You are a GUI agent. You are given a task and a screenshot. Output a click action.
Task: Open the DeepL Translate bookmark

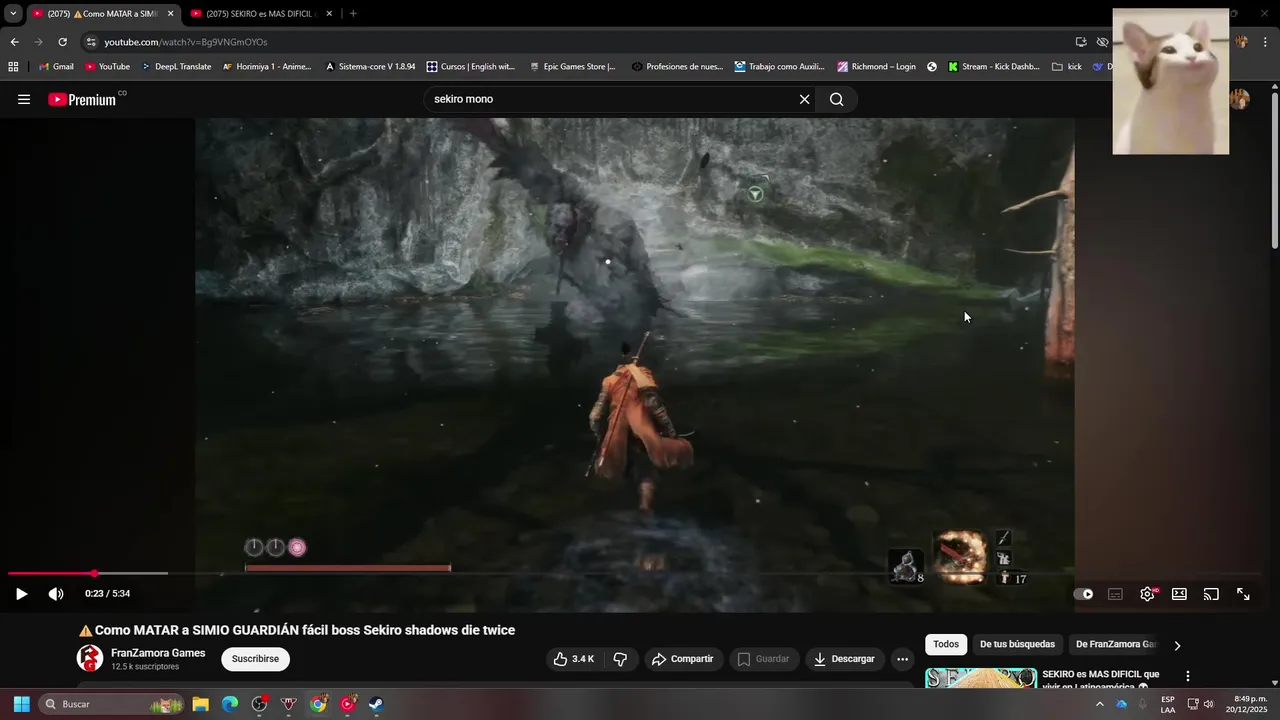pos(176,67)
